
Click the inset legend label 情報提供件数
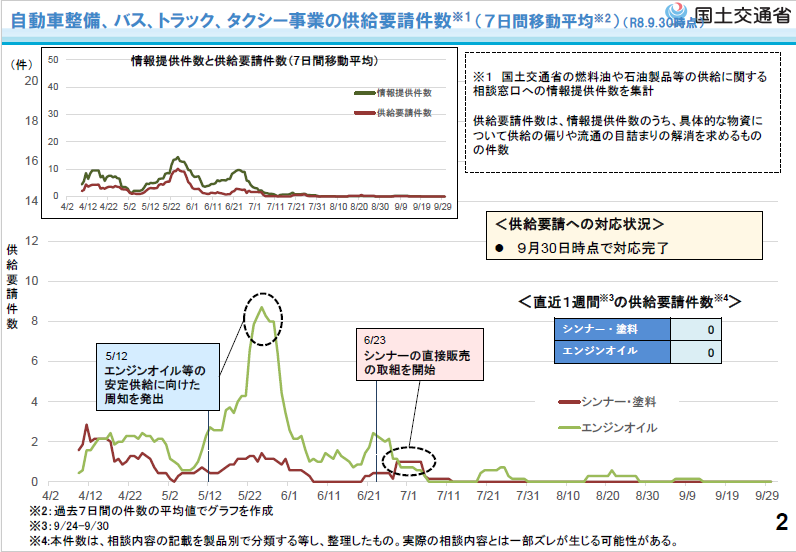pyautogui.click(x=404, y=93)
